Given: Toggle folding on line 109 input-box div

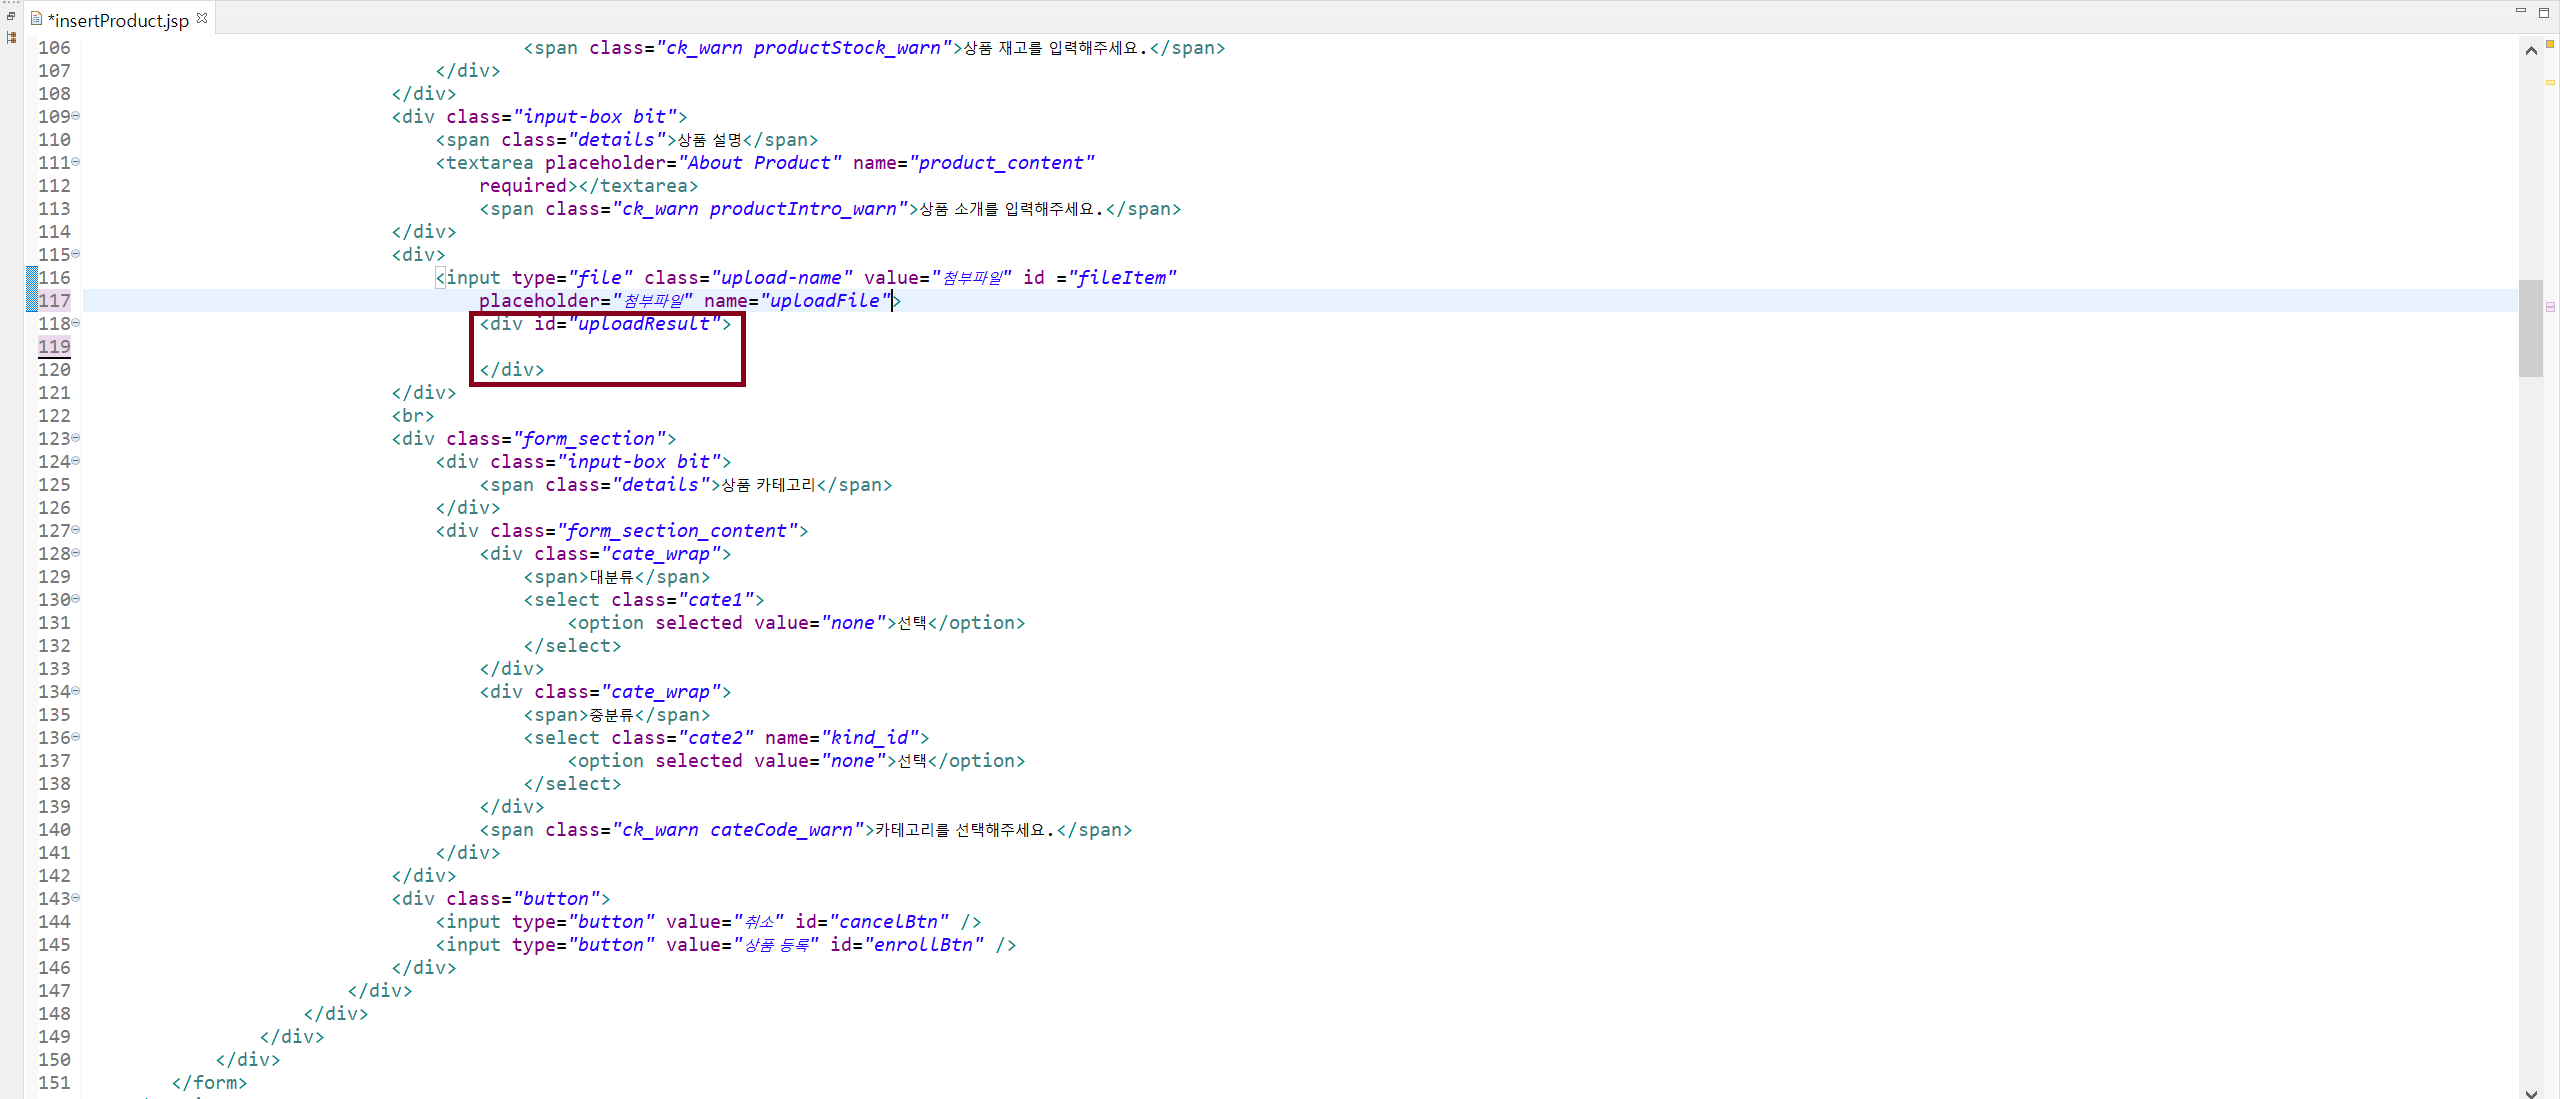Looking at the screenshot, I should [76, 116].
